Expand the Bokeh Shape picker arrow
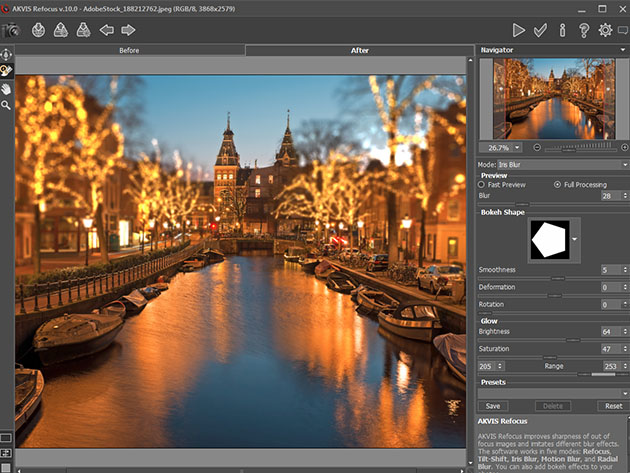Image resolution: width=630 pixels, height=473 pixels. (x=575, y=239)
